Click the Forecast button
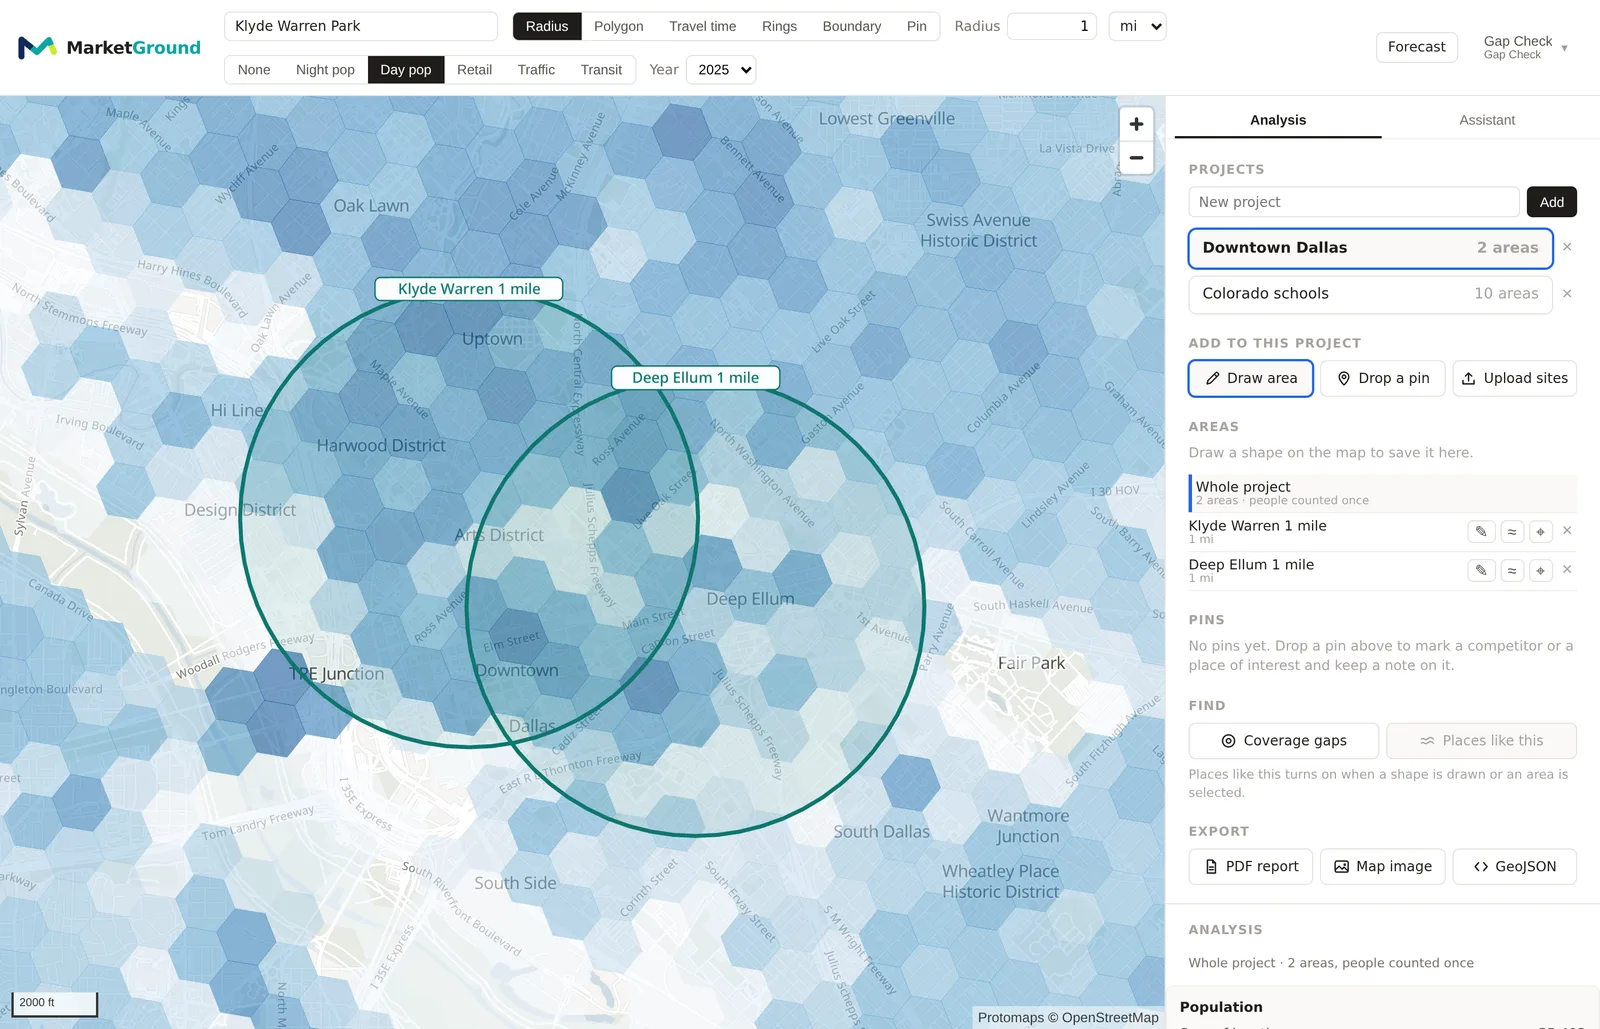This screenshot has width=1600, height=1029. coord(1416,47)
